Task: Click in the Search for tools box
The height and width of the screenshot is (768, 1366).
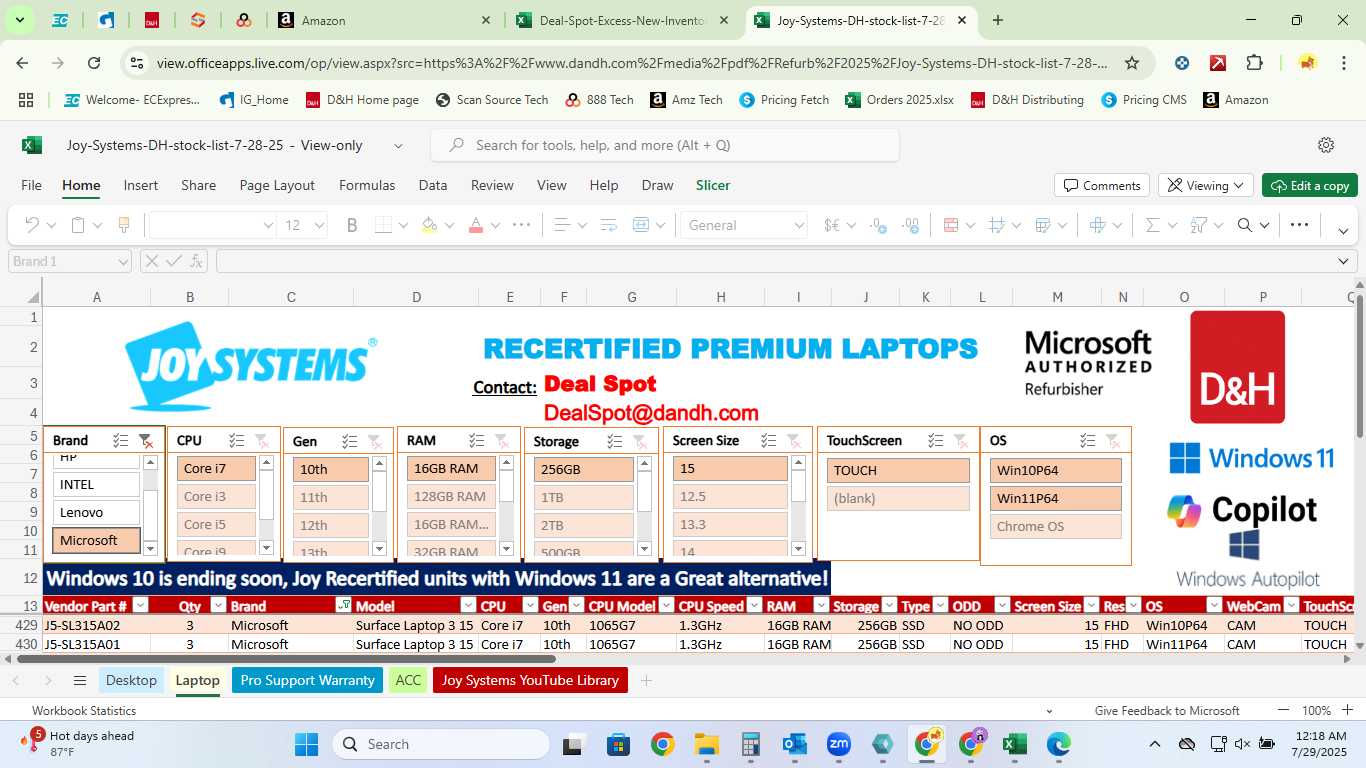Action: pos(665,145)
